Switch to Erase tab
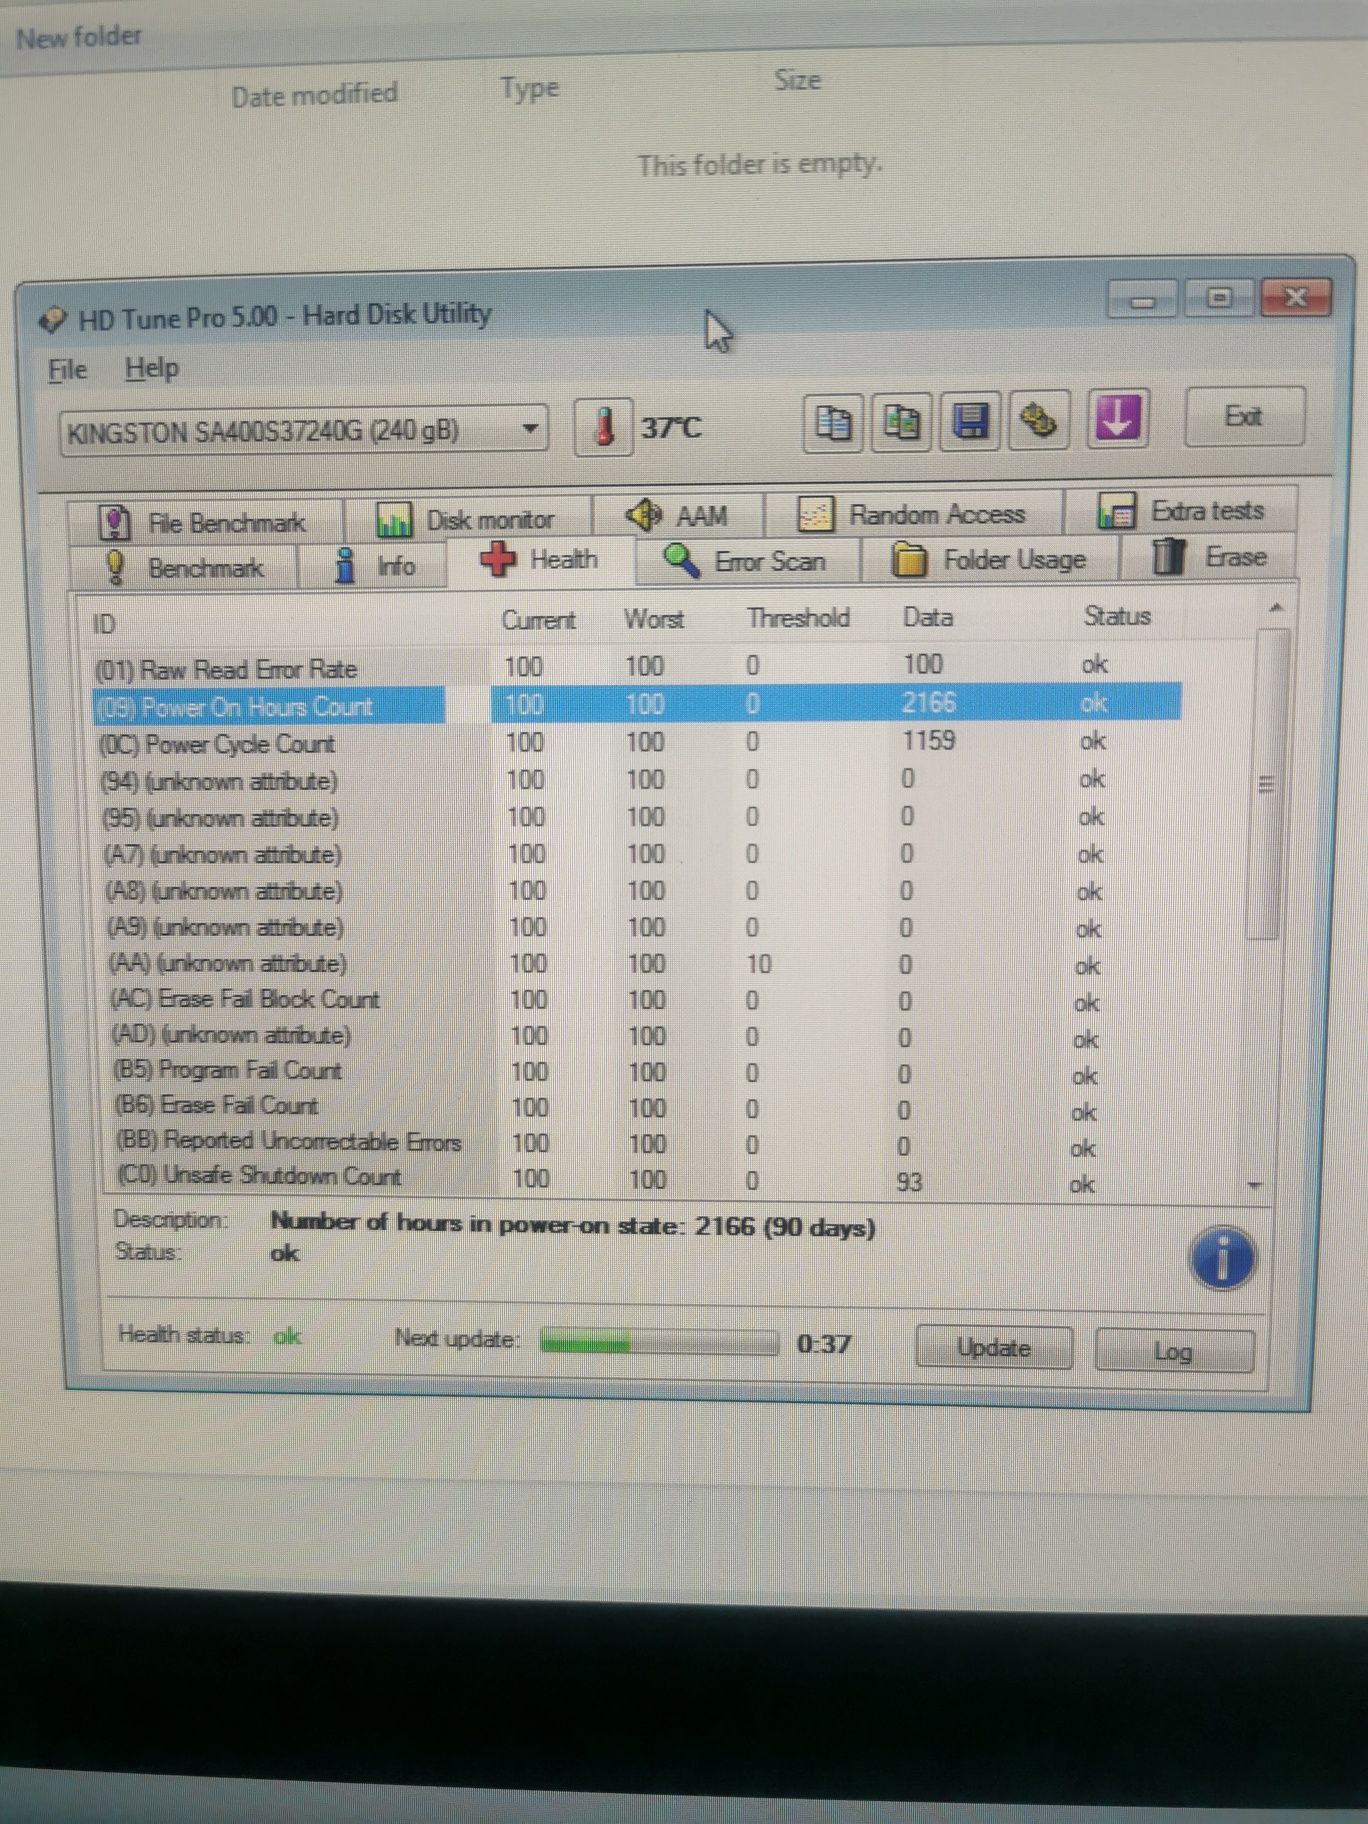This screenshot has height=1824, width=1368. (x=1210, y=556)
